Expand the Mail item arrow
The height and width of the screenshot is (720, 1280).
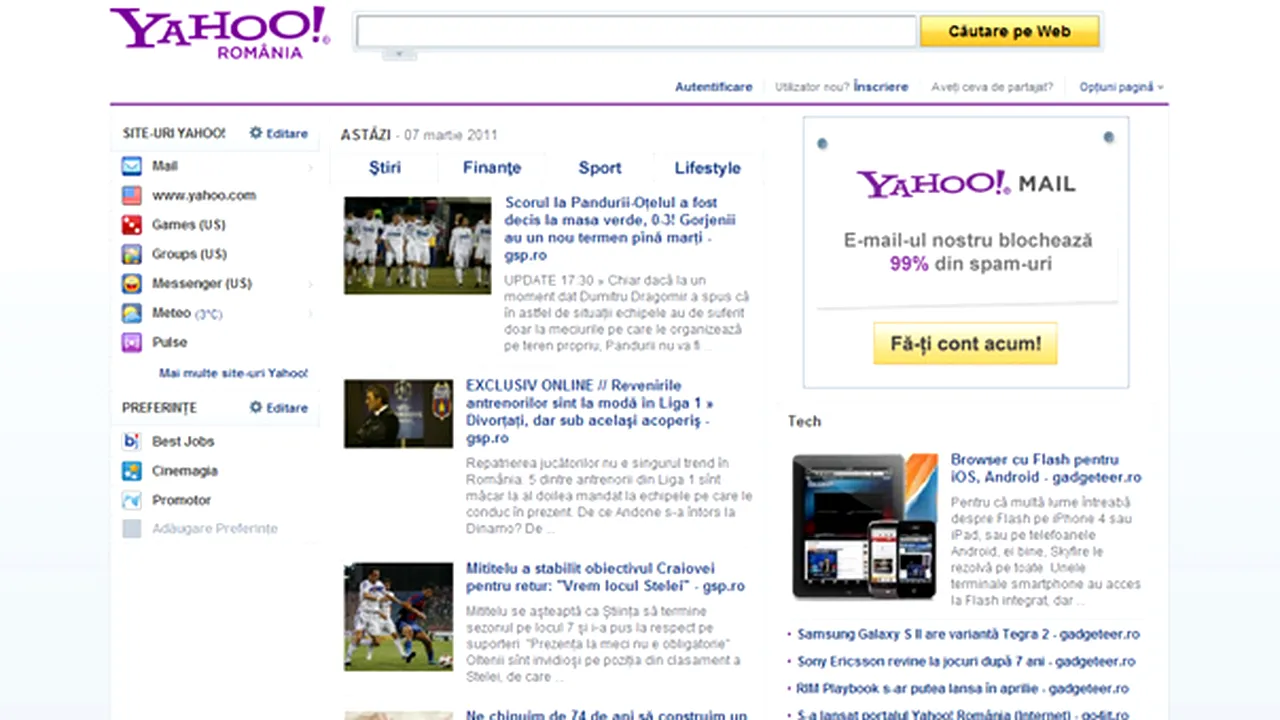click(x=310, y=167)
